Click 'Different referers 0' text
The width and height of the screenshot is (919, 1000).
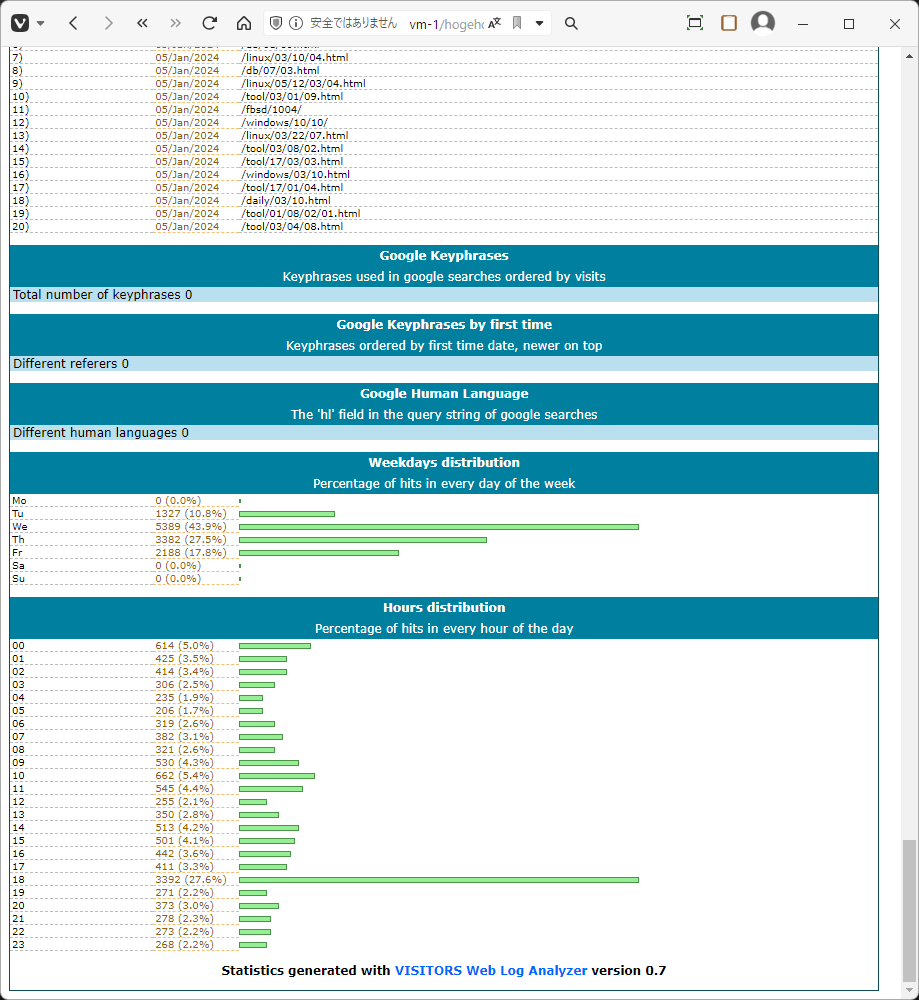[71, 364]
